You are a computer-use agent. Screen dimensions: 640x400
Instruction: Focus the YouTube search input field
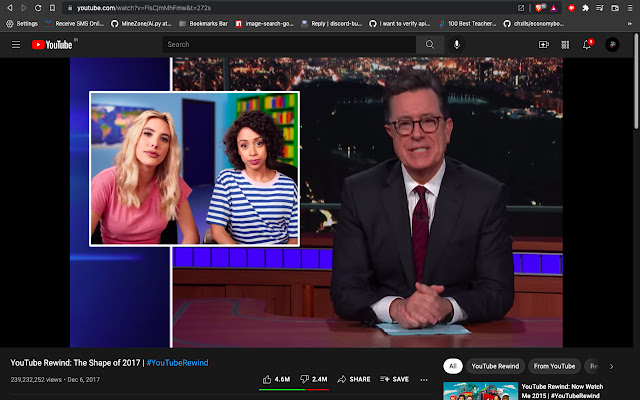(289, 44)
